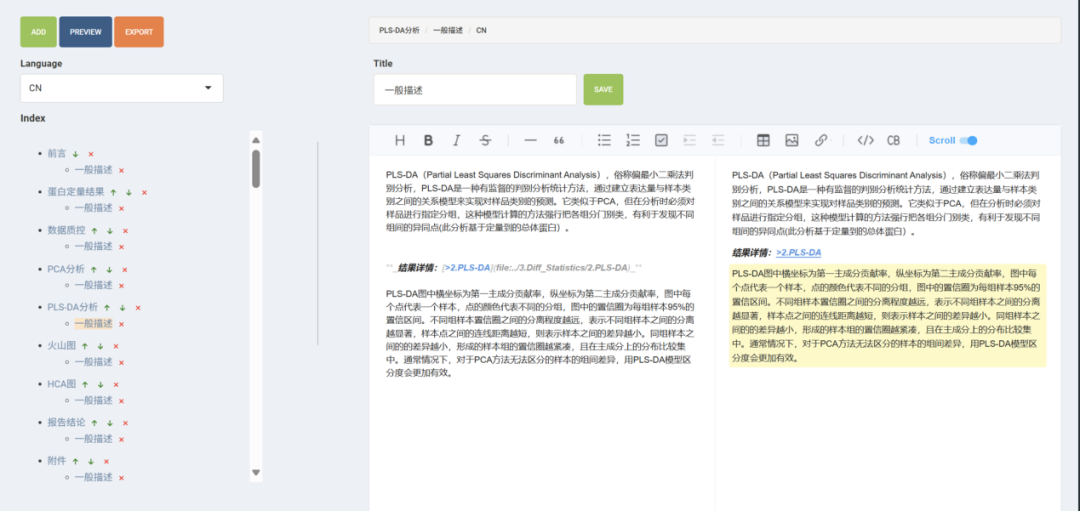Viewport: 1080px width, 511px height.
Task: Move 火山图 section down
Action: point(100,346)
